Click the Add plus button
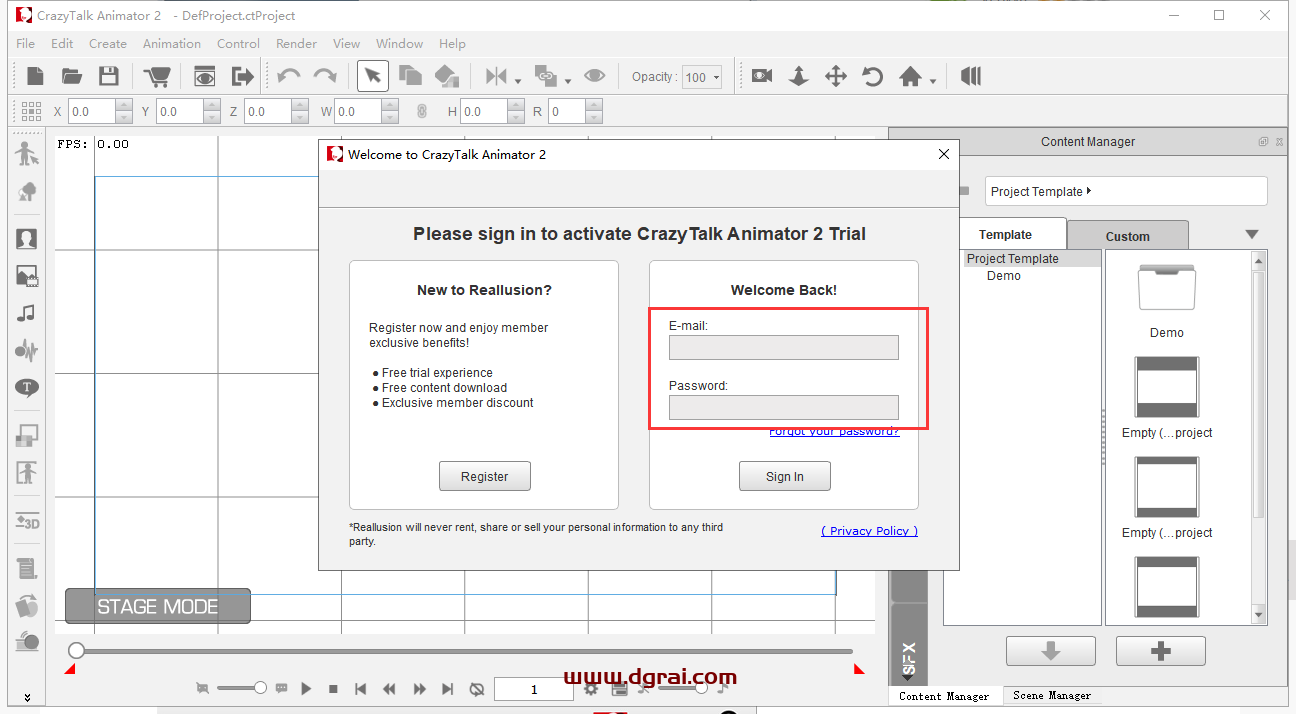Image resolution: width=1296 pixels, height=714 pixels. click(1161, 651)
